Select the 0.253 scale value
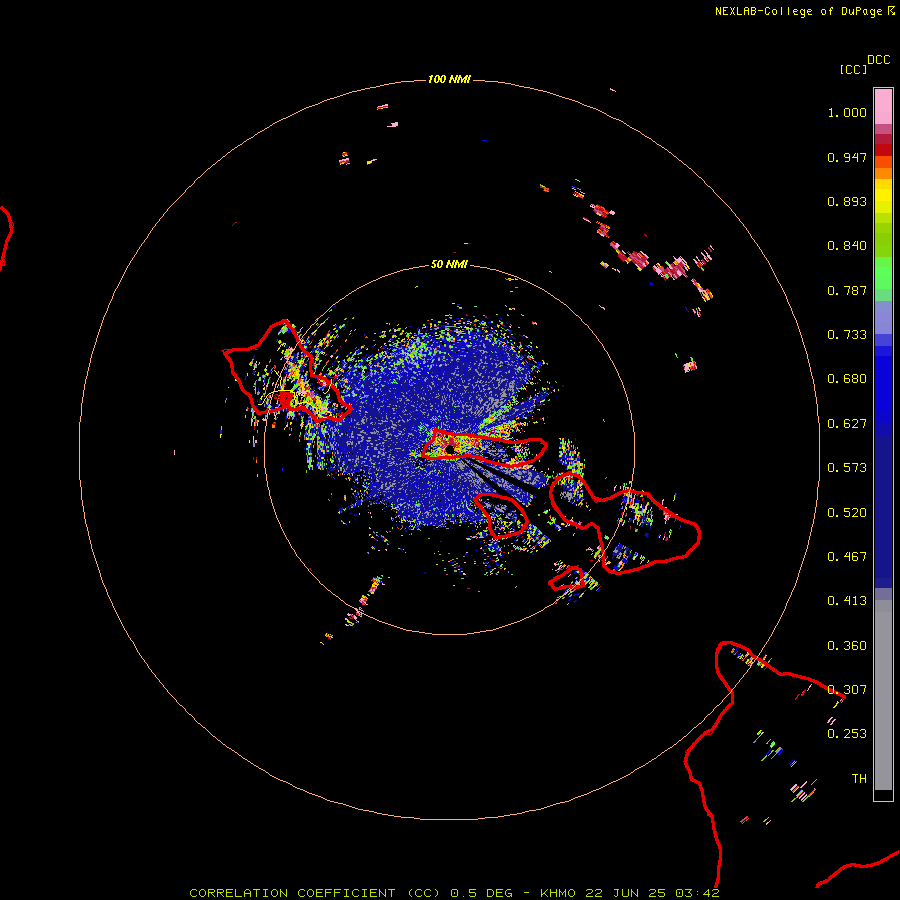The width and height of the screenshot is (900, 900). coord(847,734)
